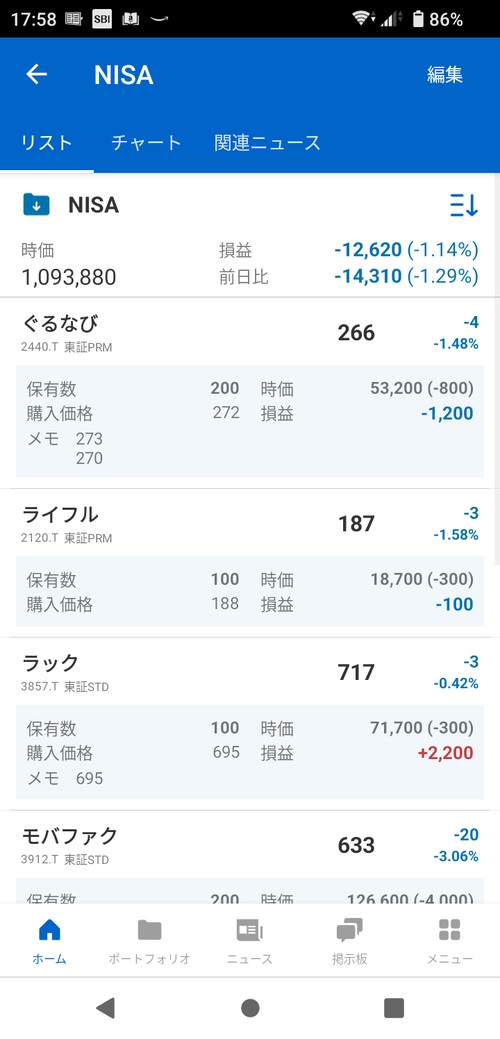Switch to the 関連ニュース tab
This screenshot has width=500, height=1039.
point(268,143)
